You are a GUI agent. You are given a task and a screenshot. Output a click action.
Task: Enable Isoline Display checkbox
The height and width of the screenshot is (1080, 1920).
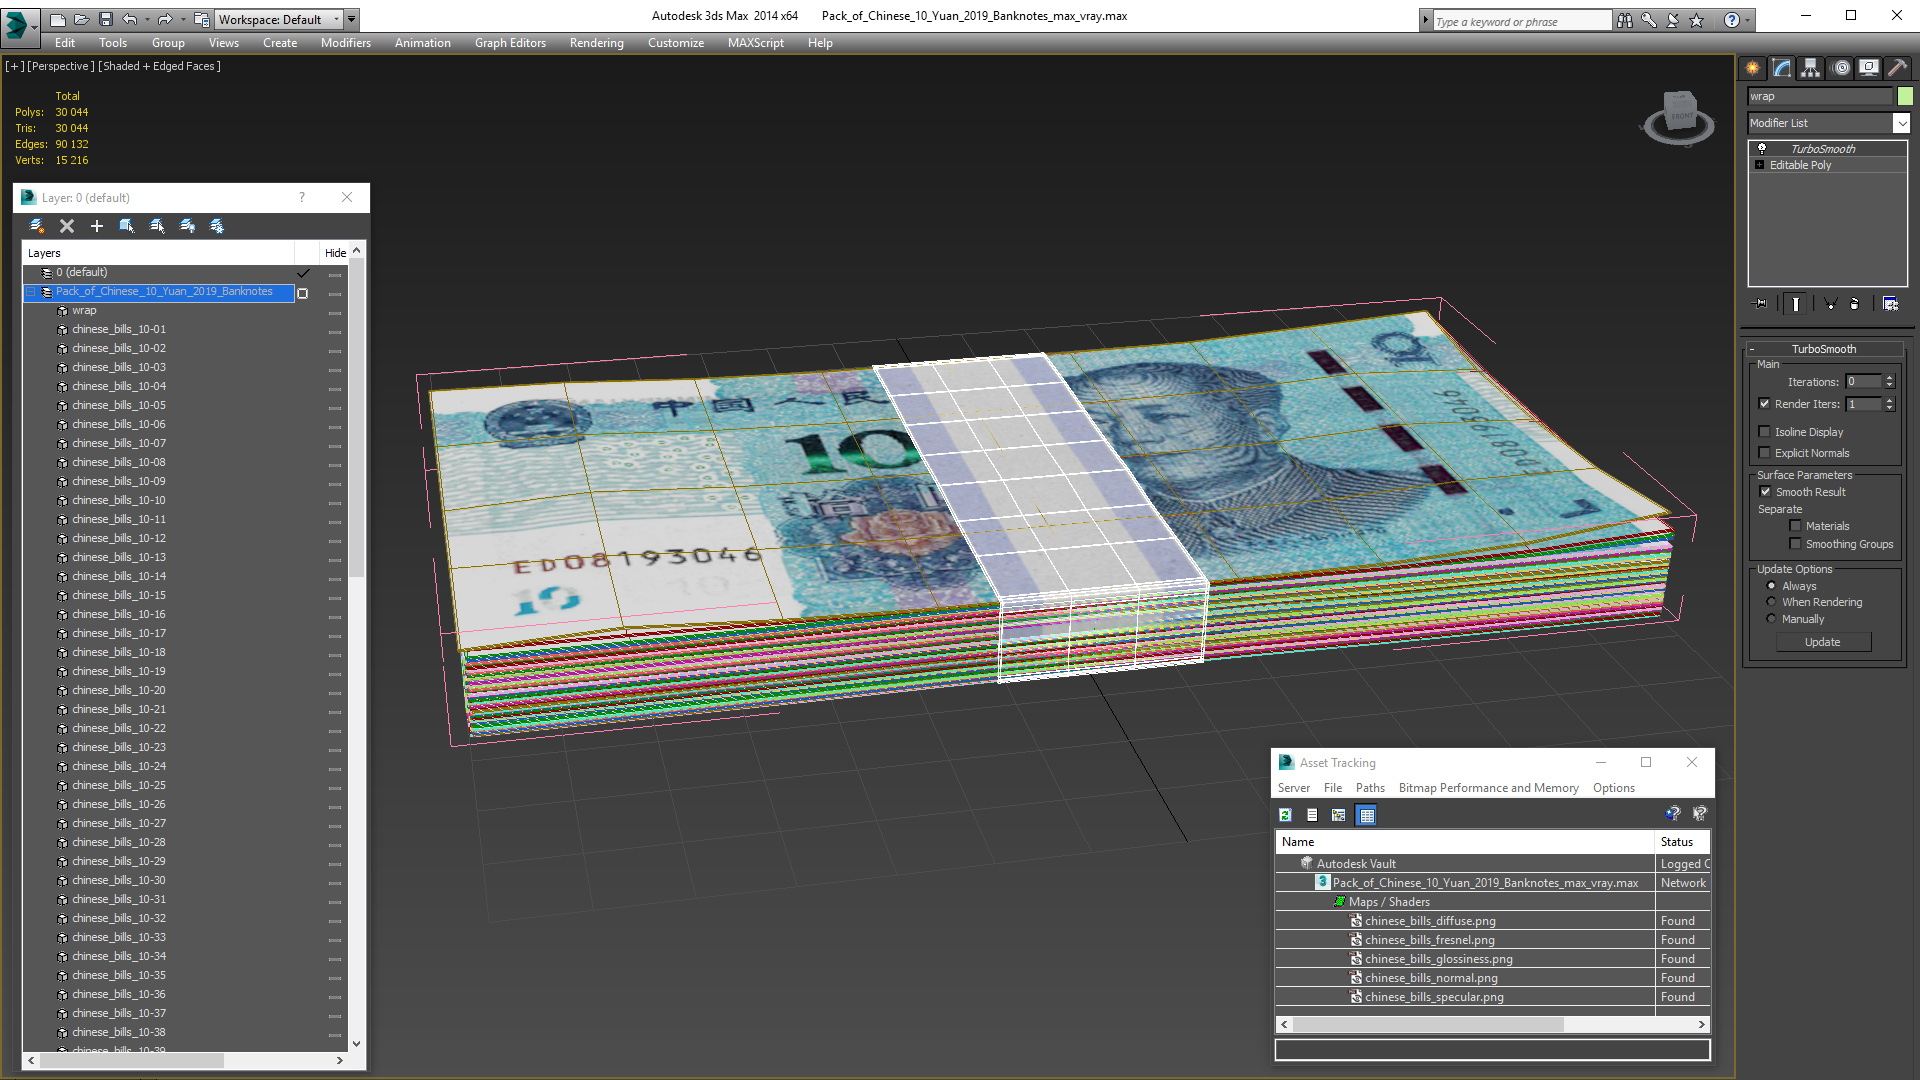click(x=1764, y=432)
